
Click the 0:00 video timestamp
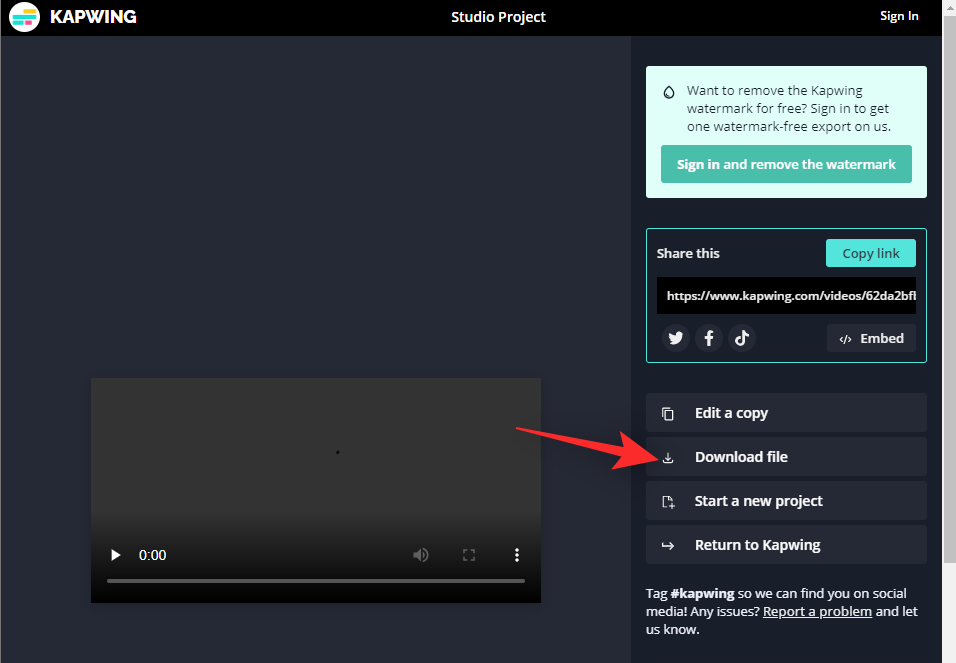pyautogui.click(x=152, y=555)
